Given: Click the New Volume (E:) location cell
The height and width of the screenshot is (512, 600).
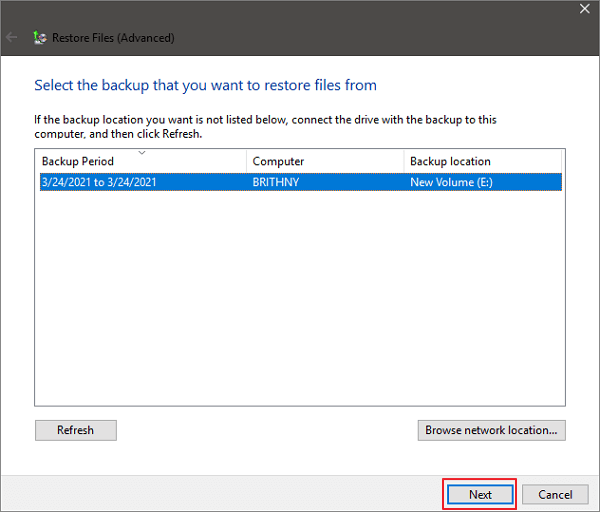Looking at the screenshot, I should (x=452, y=182).
